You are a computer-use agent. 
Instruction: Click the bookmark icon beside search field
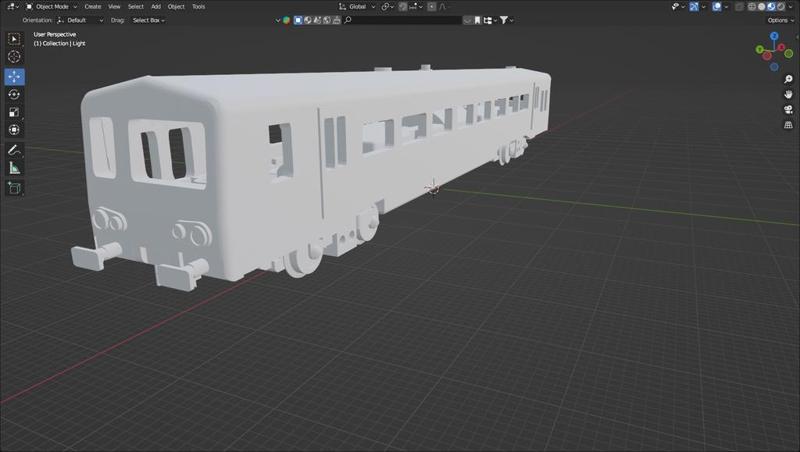click(x=478, y=20)
